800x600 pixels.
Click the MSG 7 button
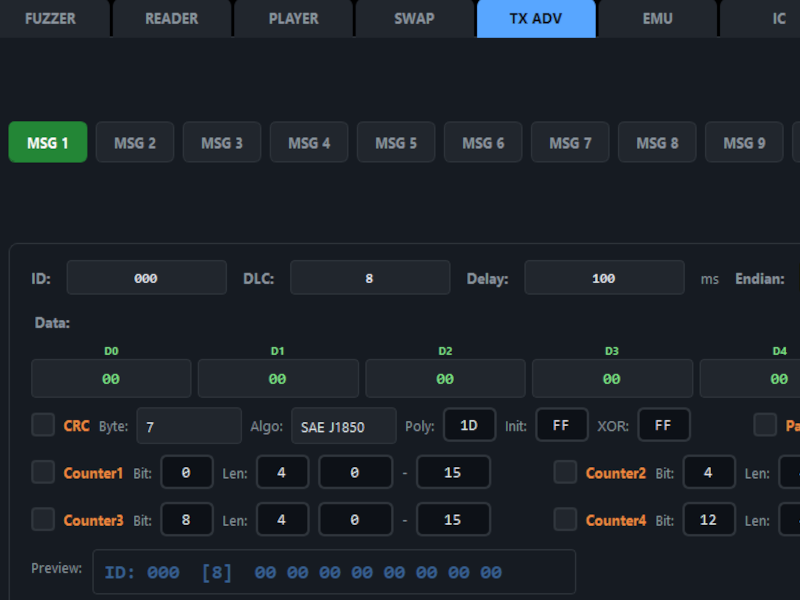570,143
